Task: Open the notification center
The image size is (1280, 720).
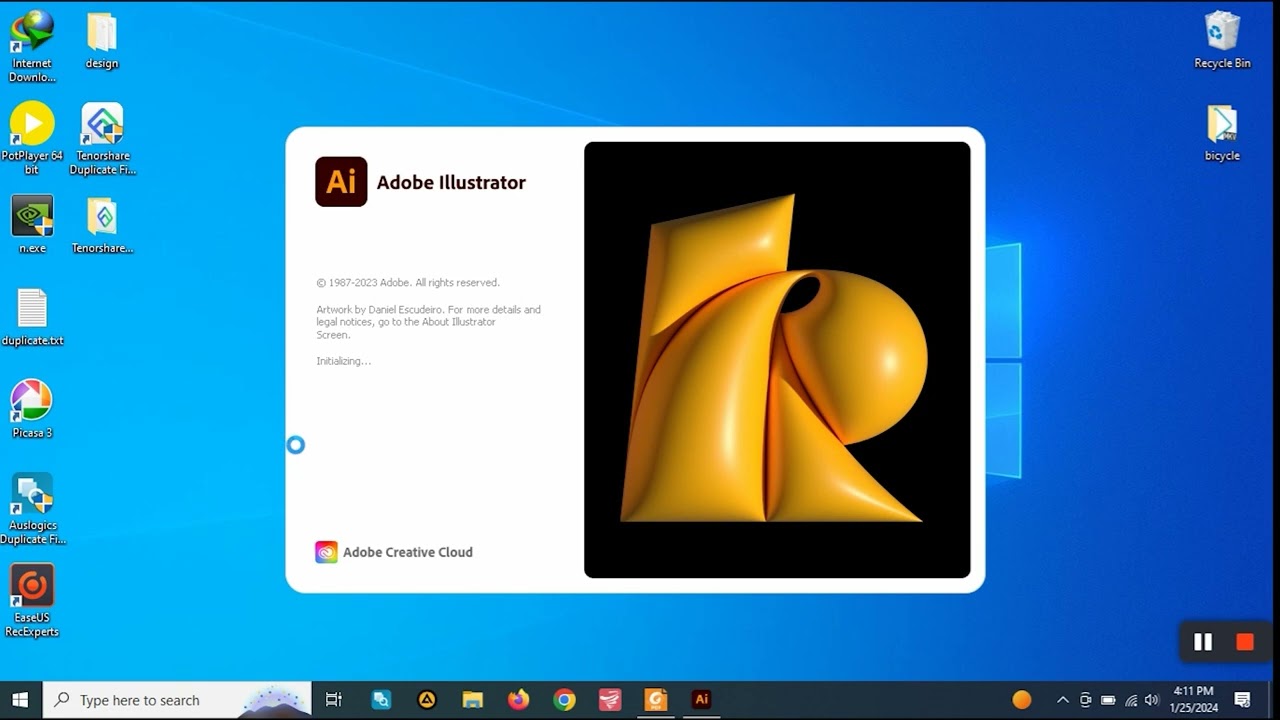Action: coord(1243,700)
